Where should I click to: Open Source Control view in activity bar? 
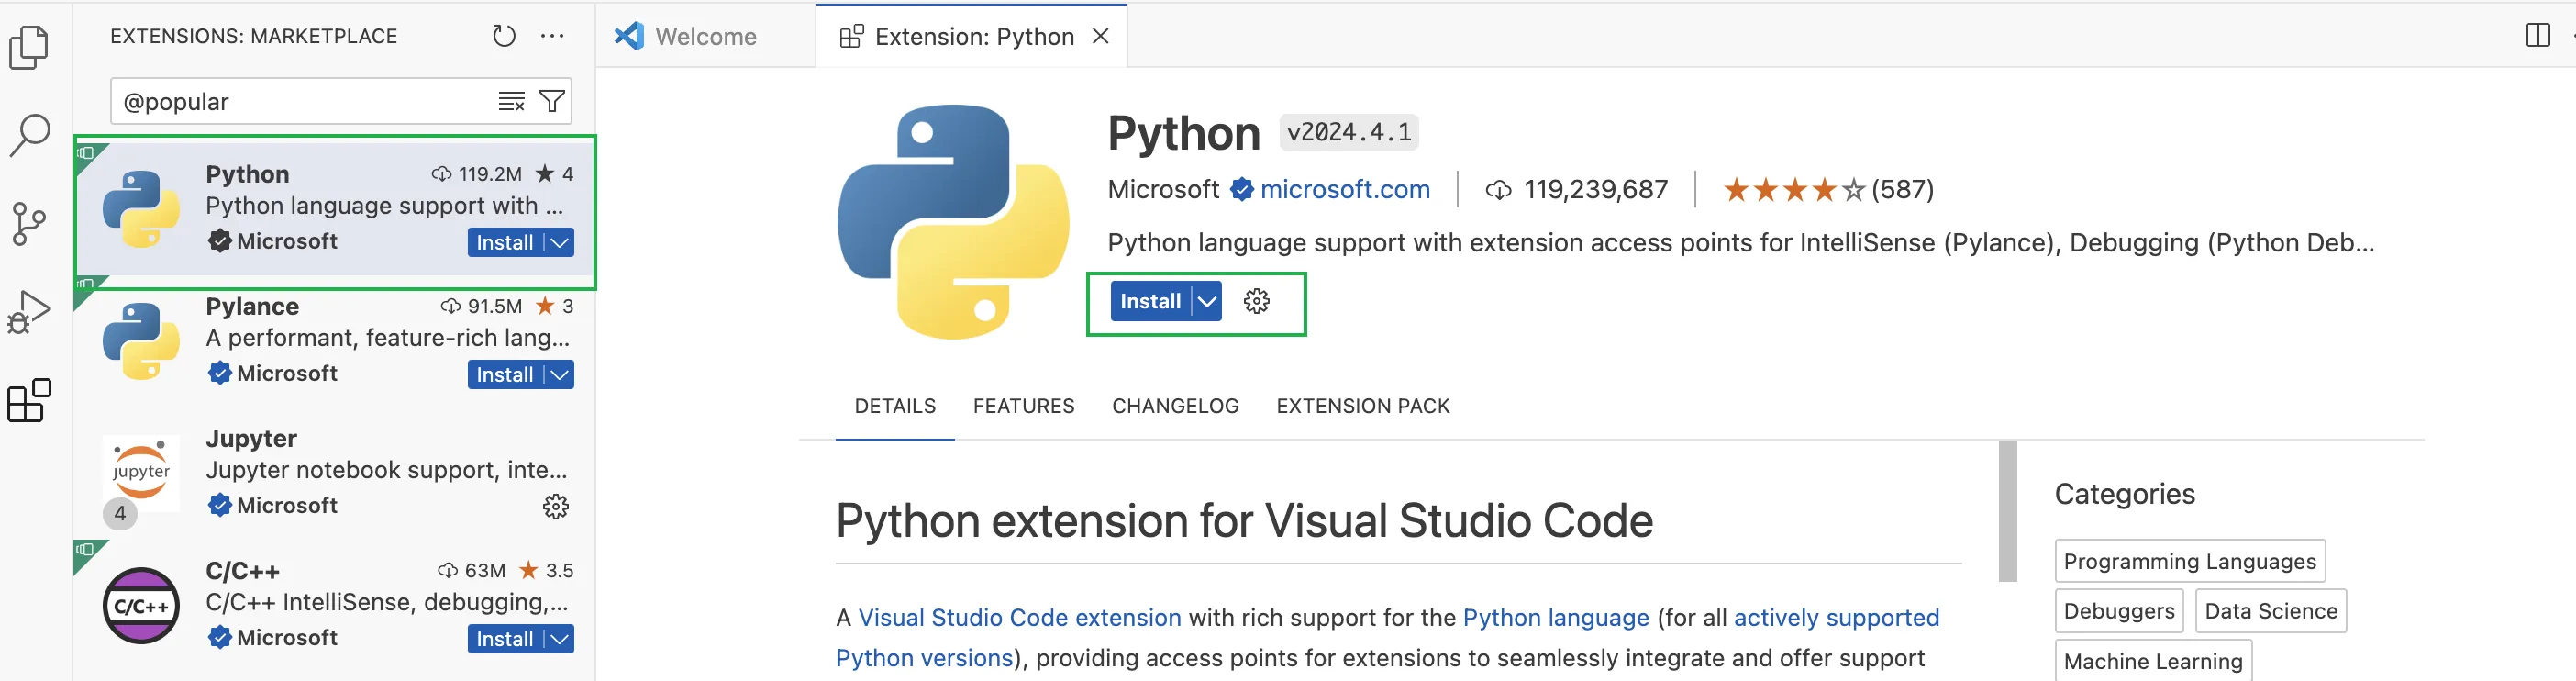pyautogui.click(x=29, y=223)
